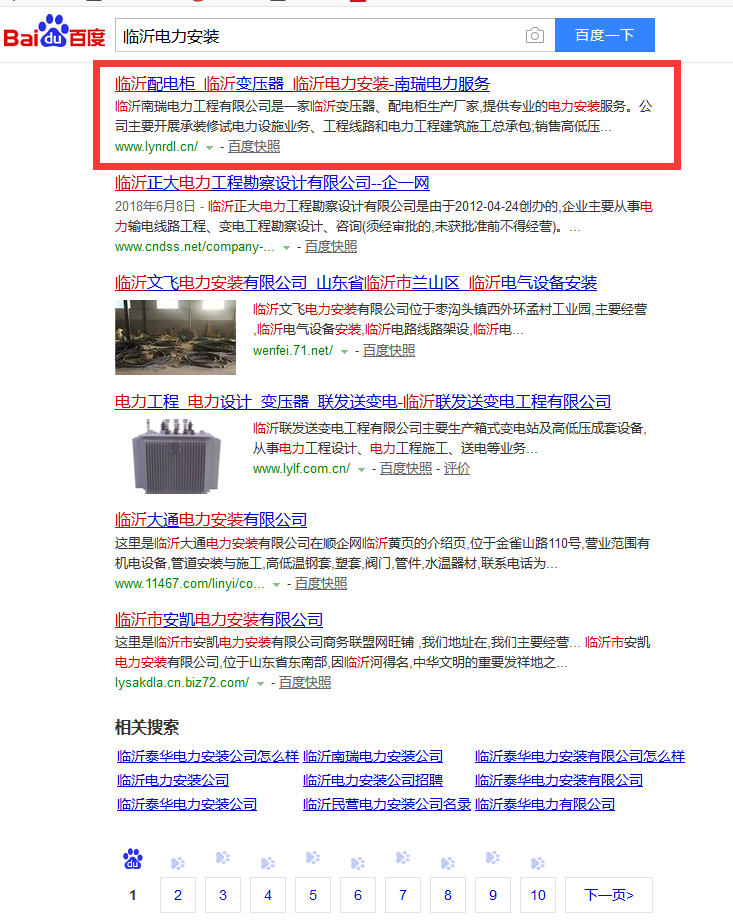This screenshot has width=733, height=920.
Task: Click the paw icon above page 5
Action: tap(313, 859)
